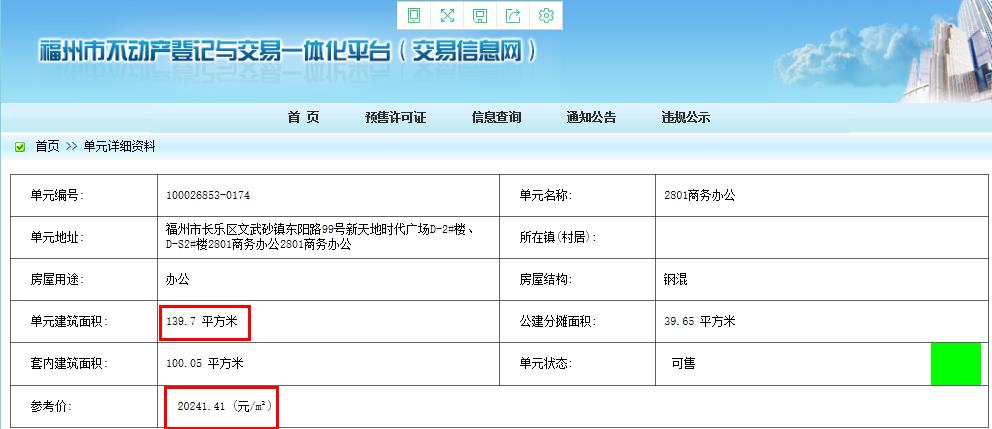Click the unit name 2801商务办公 value
Viewport: 992px width, 429px height.
pyautogui.click(x=700, y=196)
